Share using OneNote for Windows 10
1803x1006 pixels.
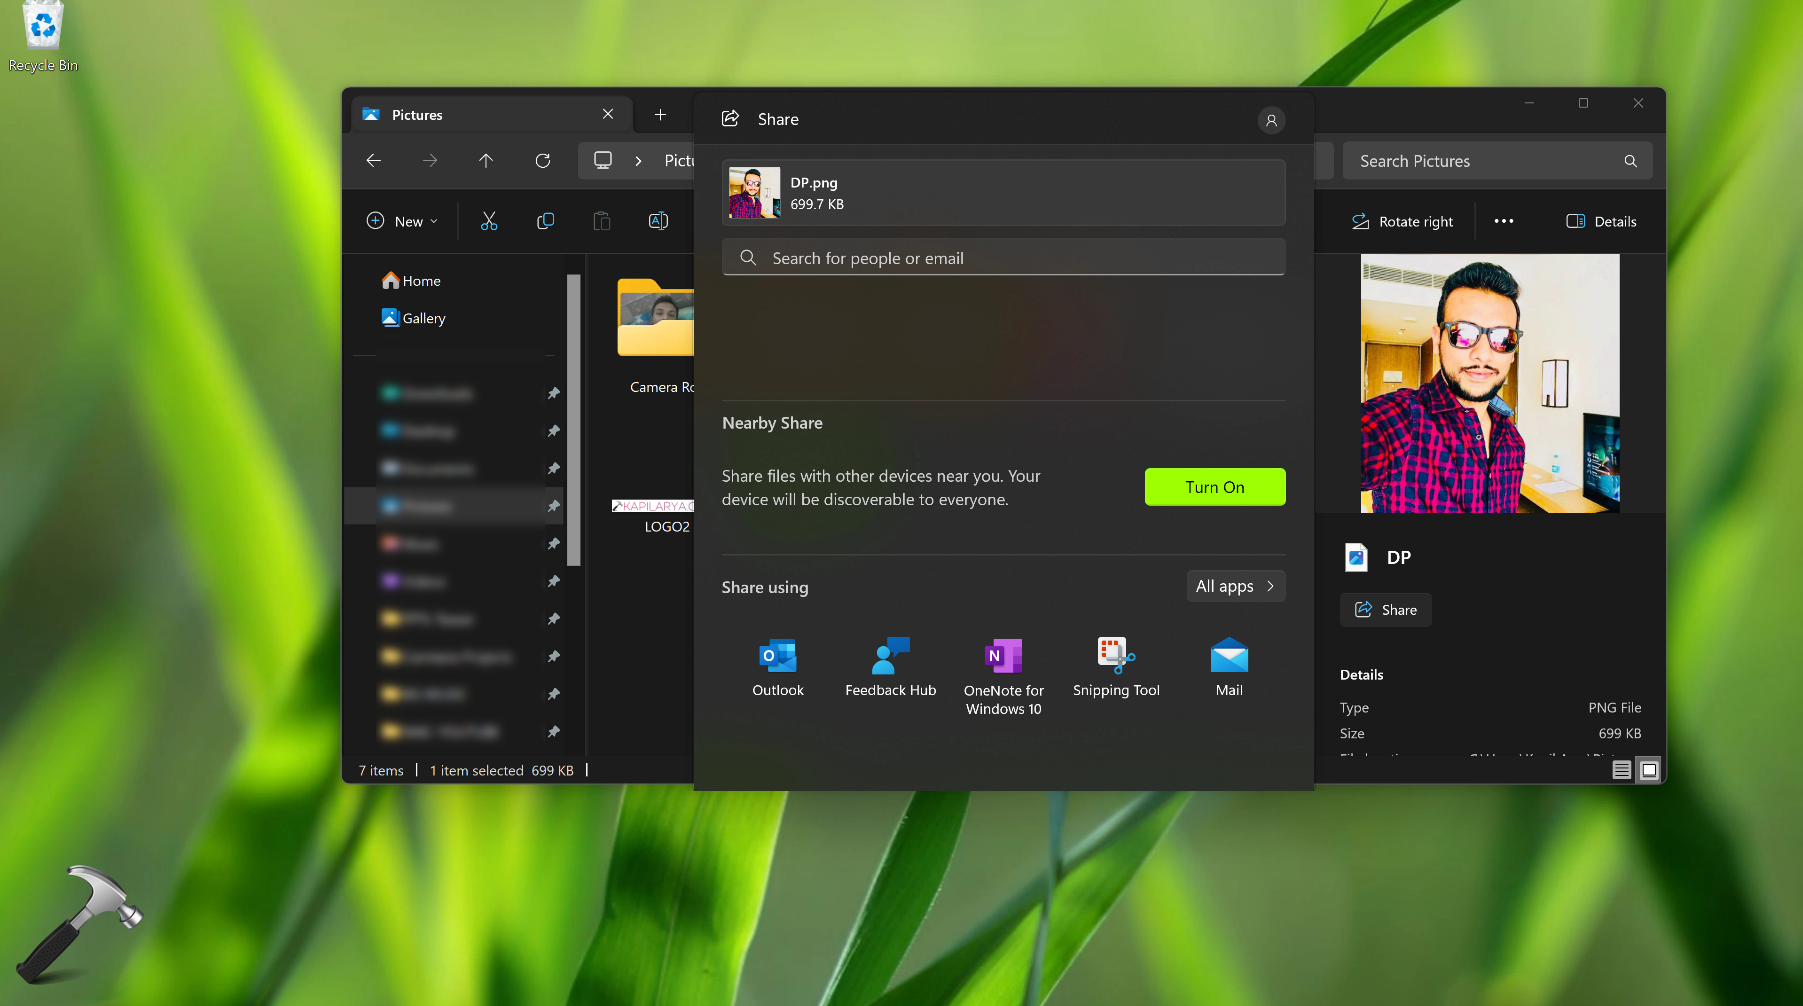1003,667
